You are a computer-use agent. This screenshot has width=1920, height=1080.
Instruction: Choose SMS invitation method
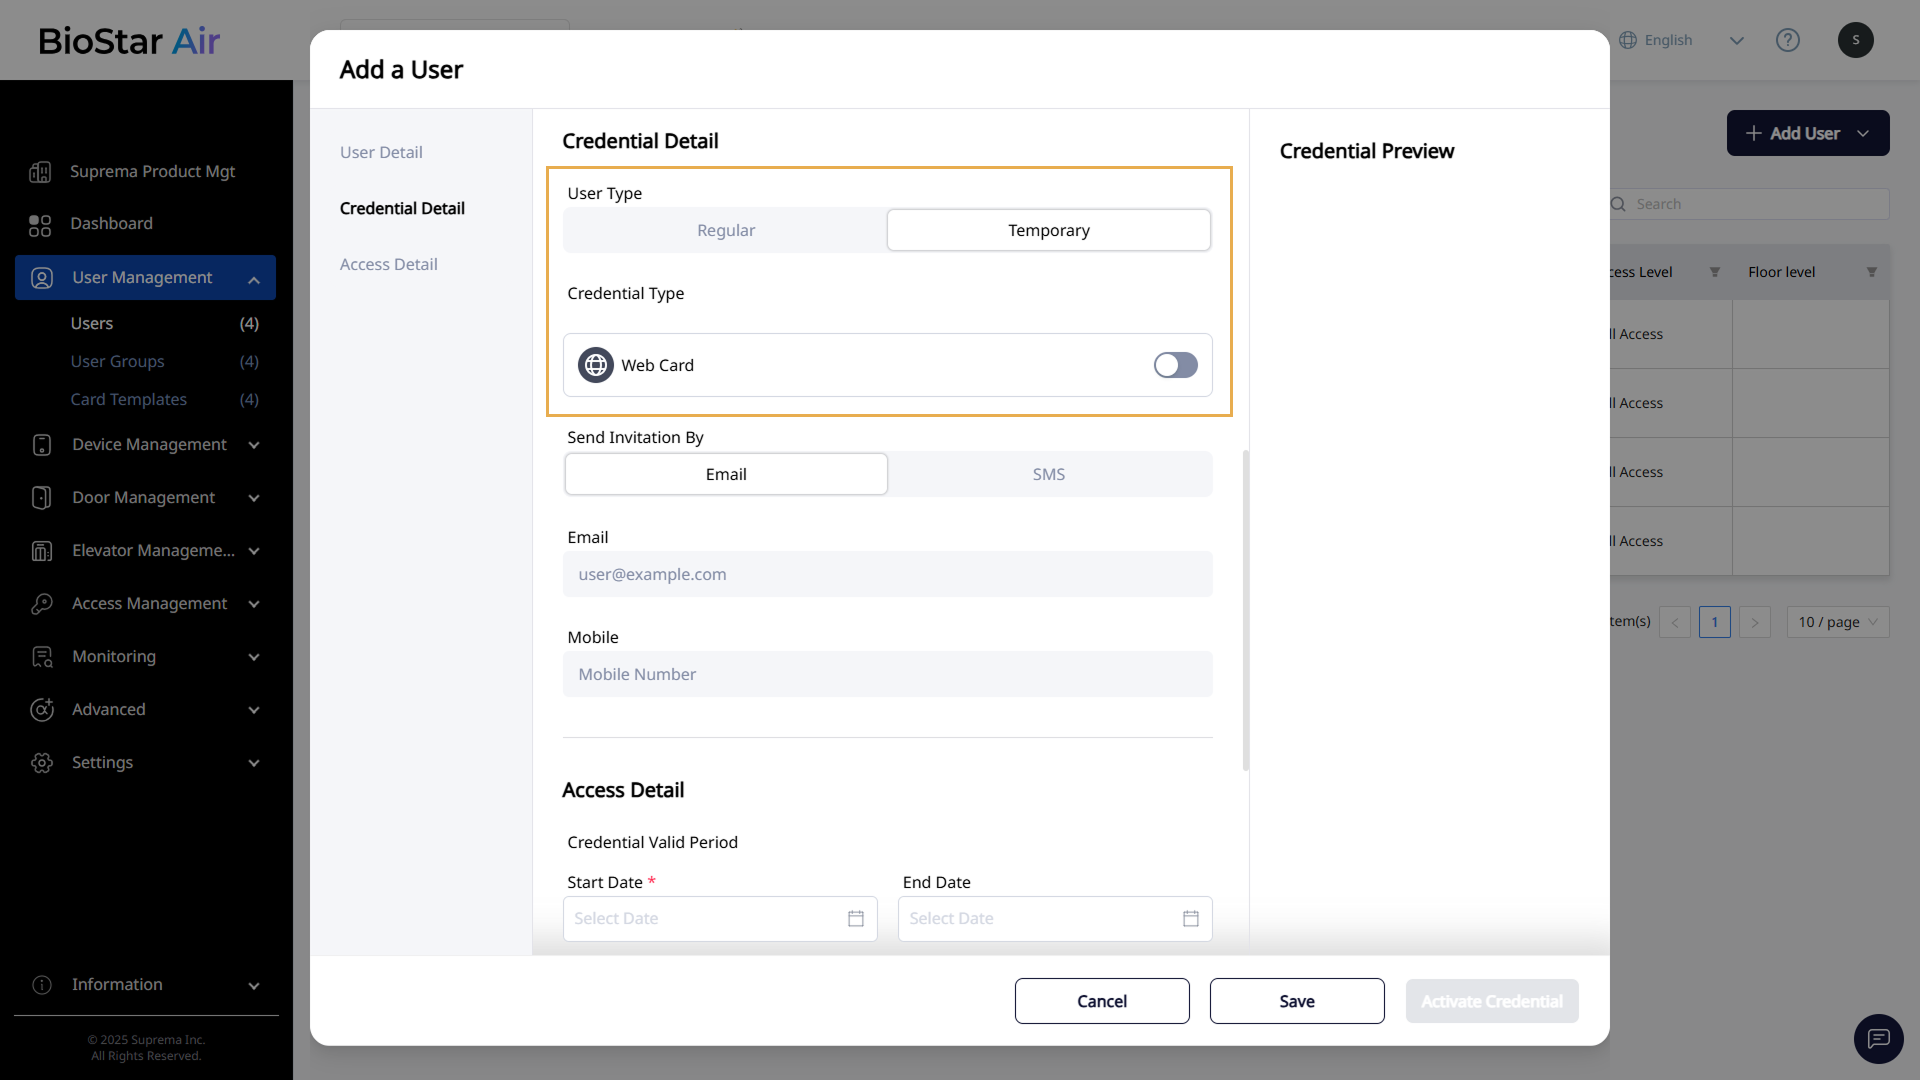click(x=1048, y=474)
